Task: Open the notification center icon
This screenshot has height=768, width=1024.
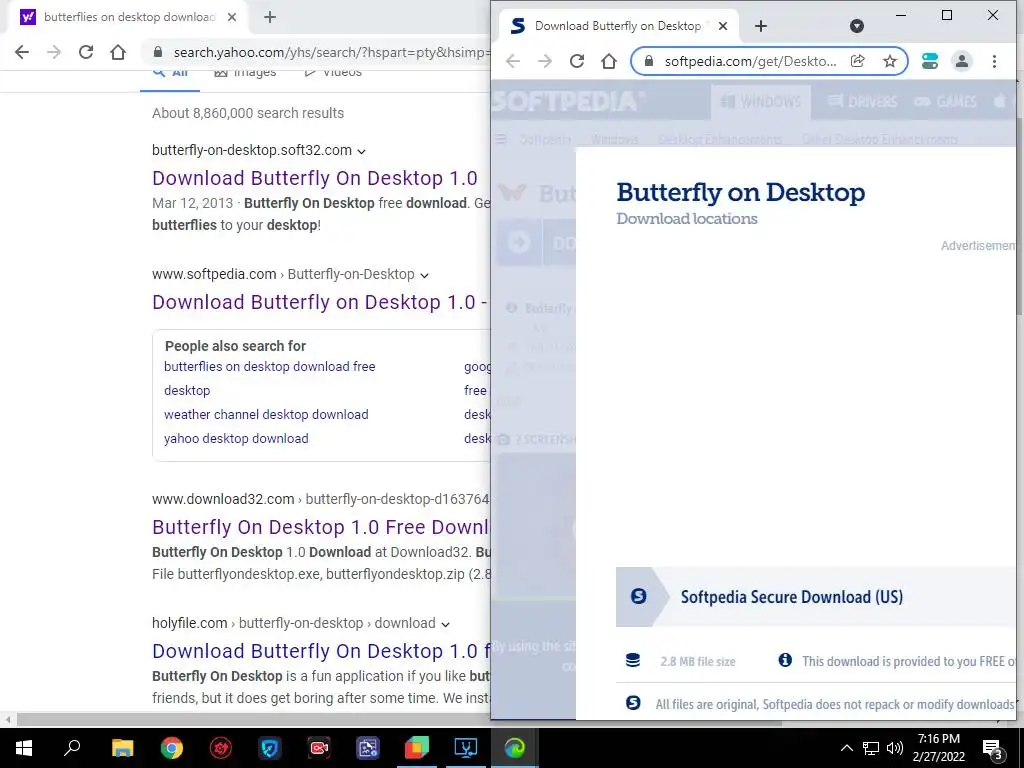Action: (993, 748)
